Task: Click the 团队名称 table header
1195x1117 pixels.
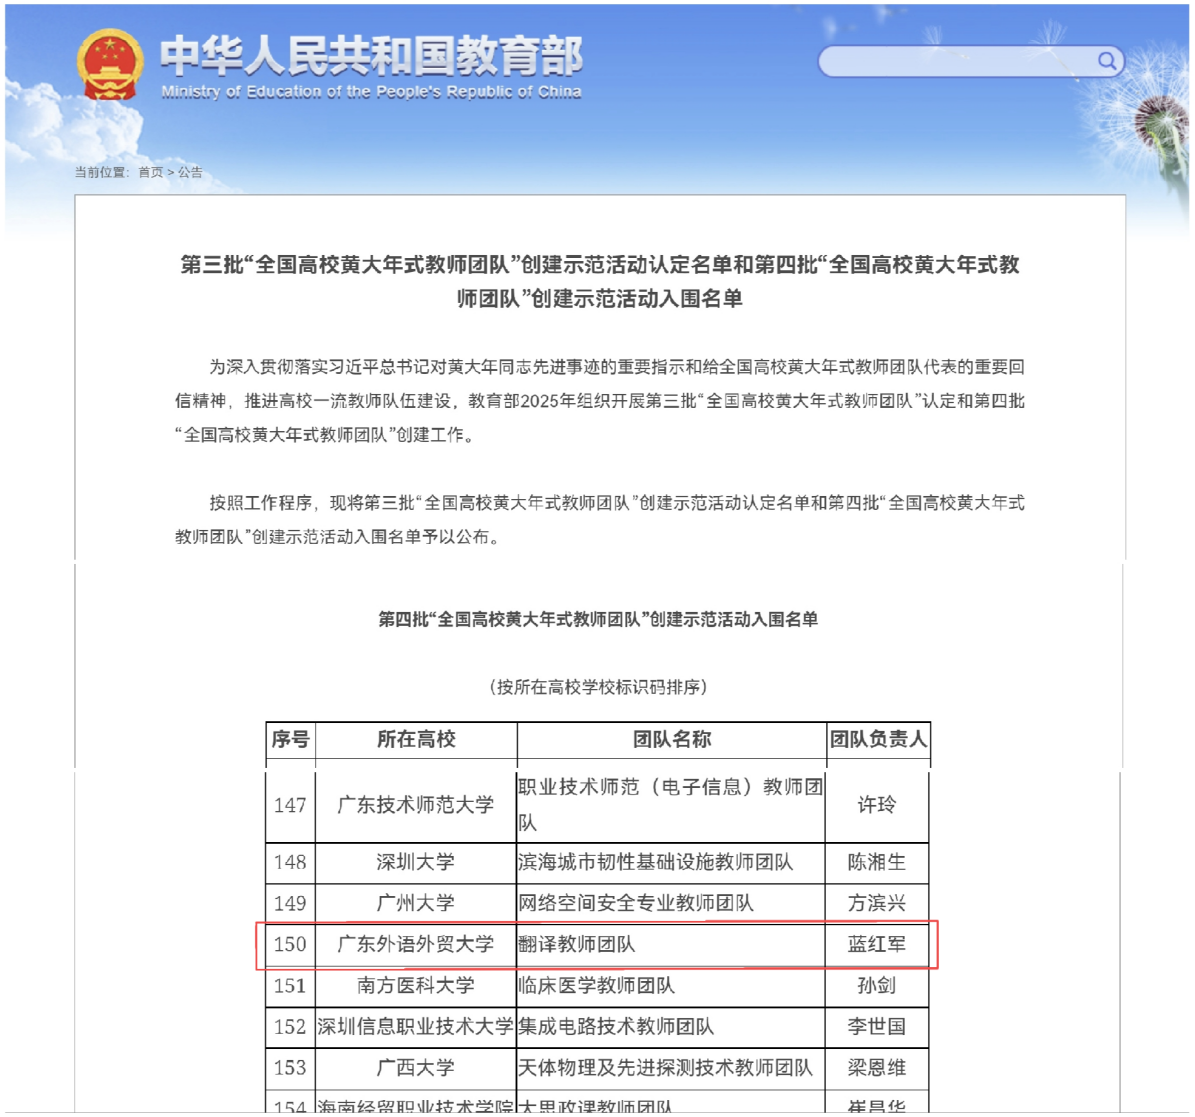Action: [x=672, y=740]
